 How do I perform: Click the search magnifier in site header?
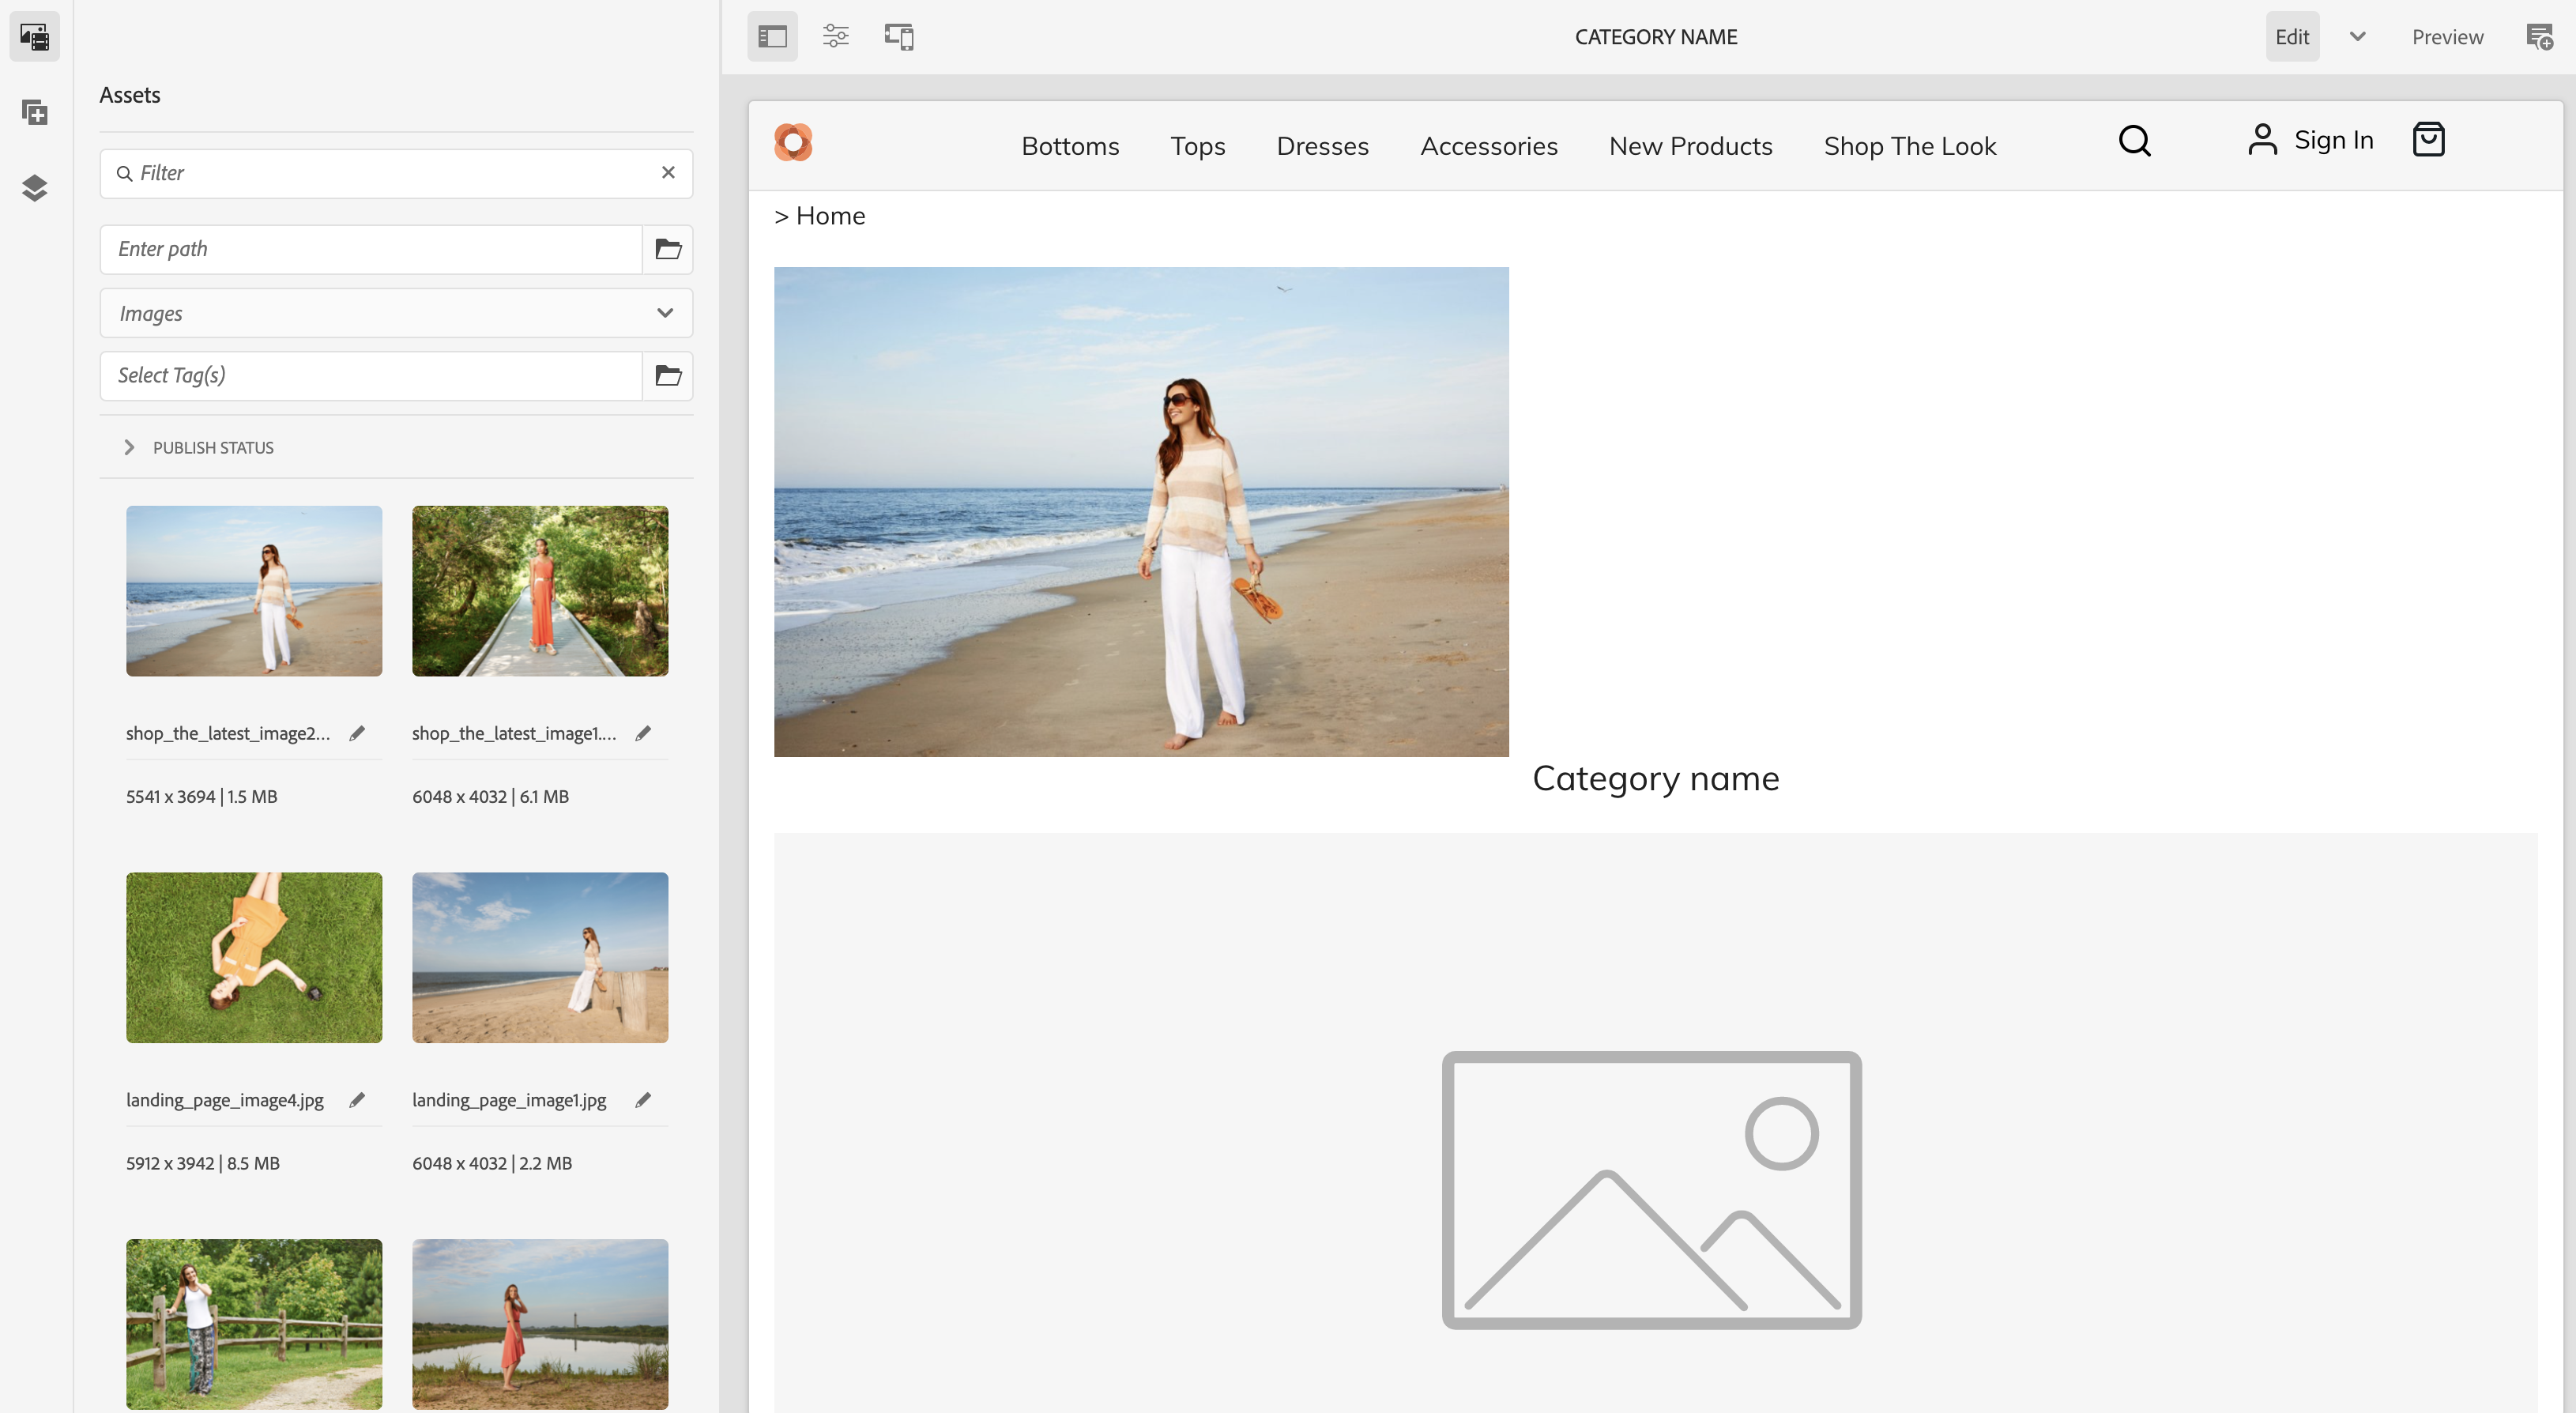click(x=2134, y=141)
